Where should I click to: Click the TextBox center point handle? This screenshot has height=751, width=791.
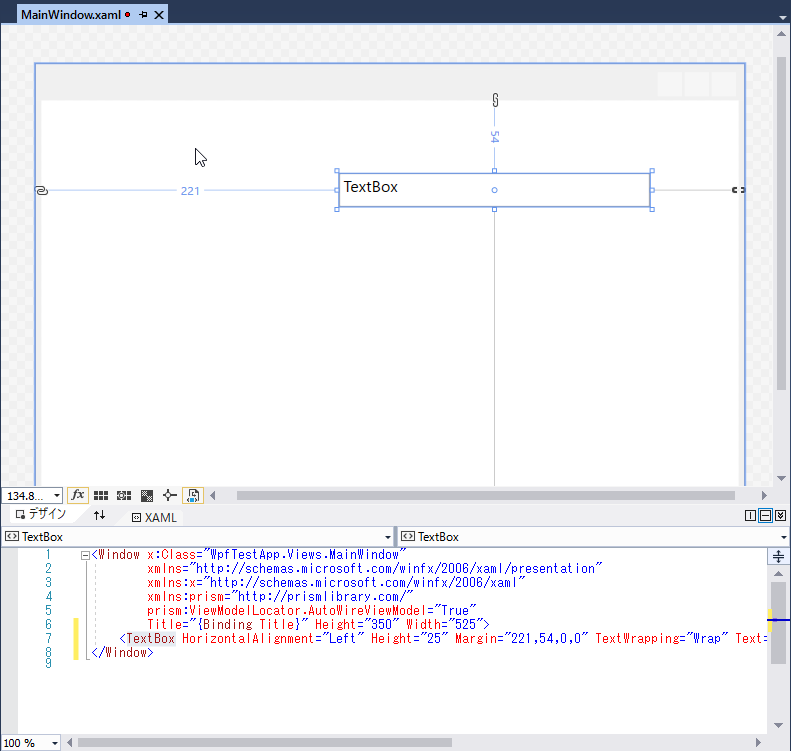pyautogui.click(x=494, y=190)
